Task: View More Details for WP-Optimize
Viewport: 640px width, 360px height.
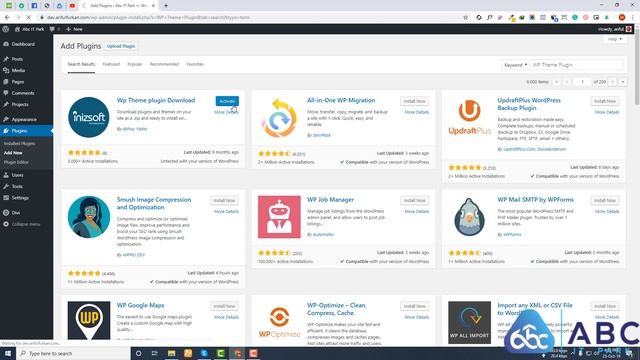Action: pos(417,317)
